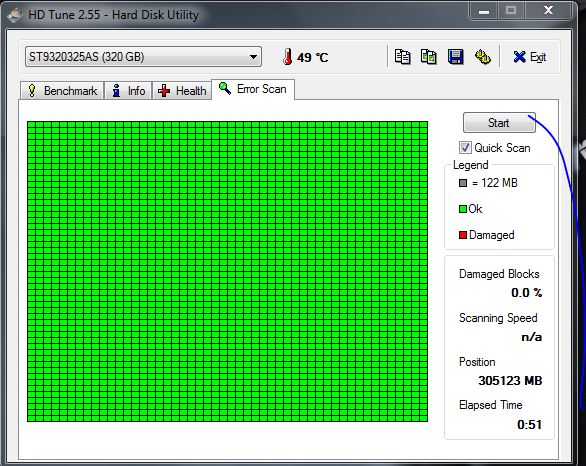586x466 pixels.
Task: Click the copy screenshot to clipboard icon
Action: (x=429, y=57)
